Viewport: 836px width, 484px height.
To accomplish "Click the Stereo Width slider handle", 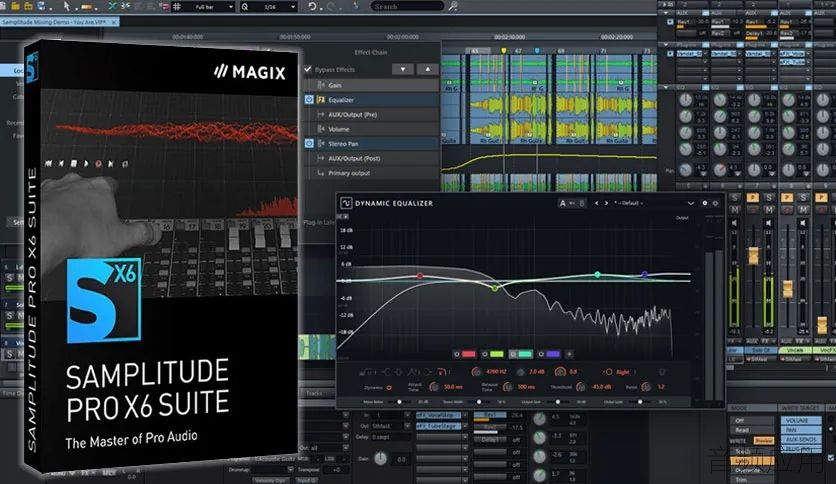I will (479, 402).
